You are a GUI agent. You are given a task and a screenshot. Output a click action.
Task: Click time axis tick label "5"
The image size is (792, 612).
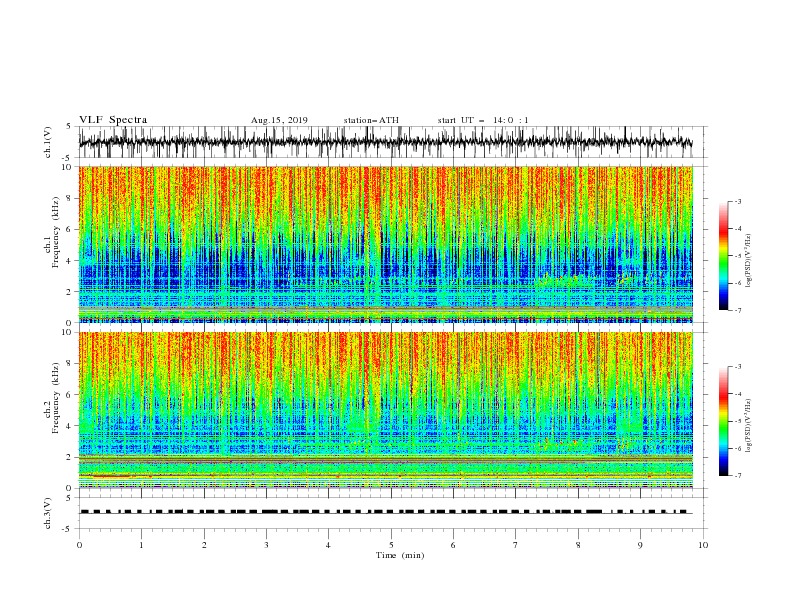coord(391,545)
